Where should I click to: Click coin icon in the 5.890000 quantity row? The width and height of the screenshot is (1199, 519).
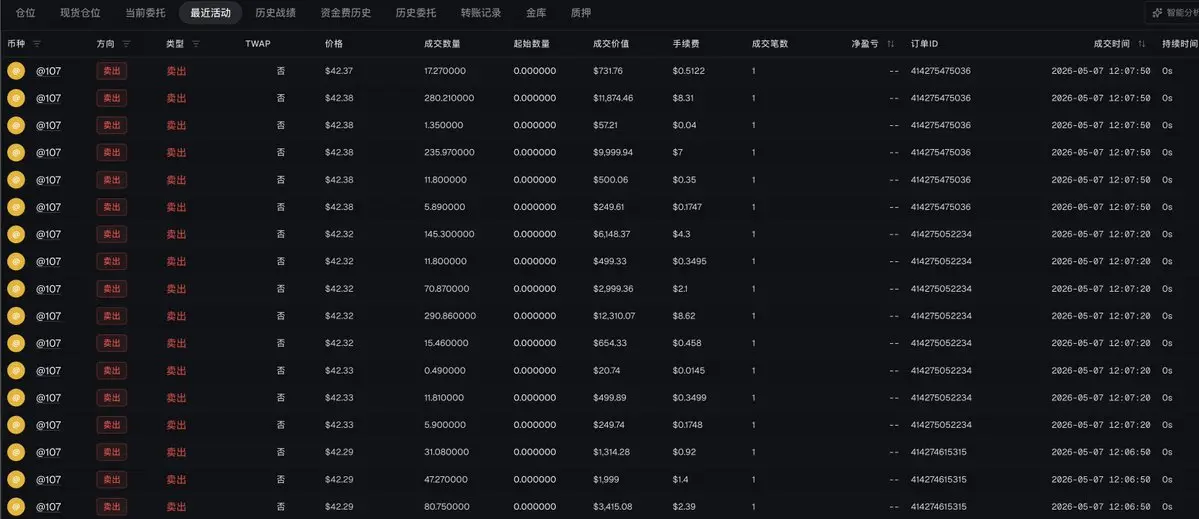click(16, 207)
